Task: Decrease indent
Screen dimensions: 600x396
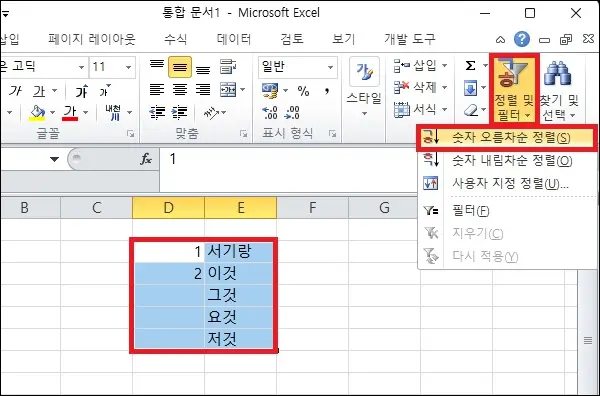Action: pyautogui.click(x=157, y=112)
